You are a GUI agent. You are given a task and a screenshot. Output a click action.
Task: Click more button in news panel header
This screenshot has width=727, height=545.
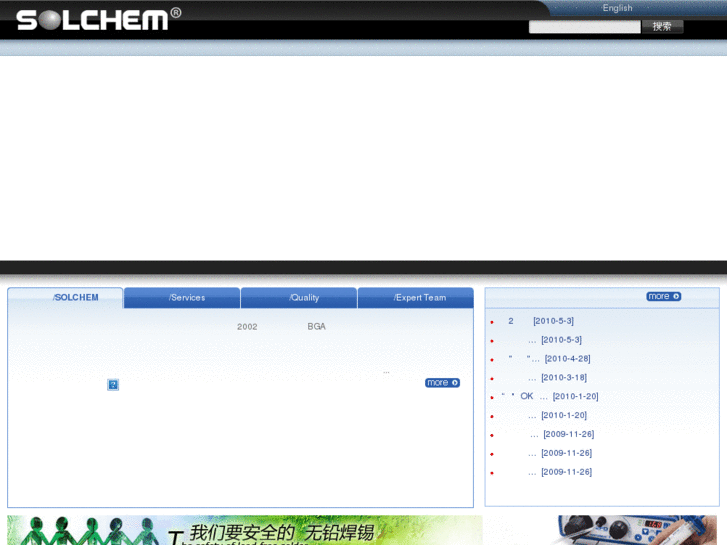[x=663, y=296]
